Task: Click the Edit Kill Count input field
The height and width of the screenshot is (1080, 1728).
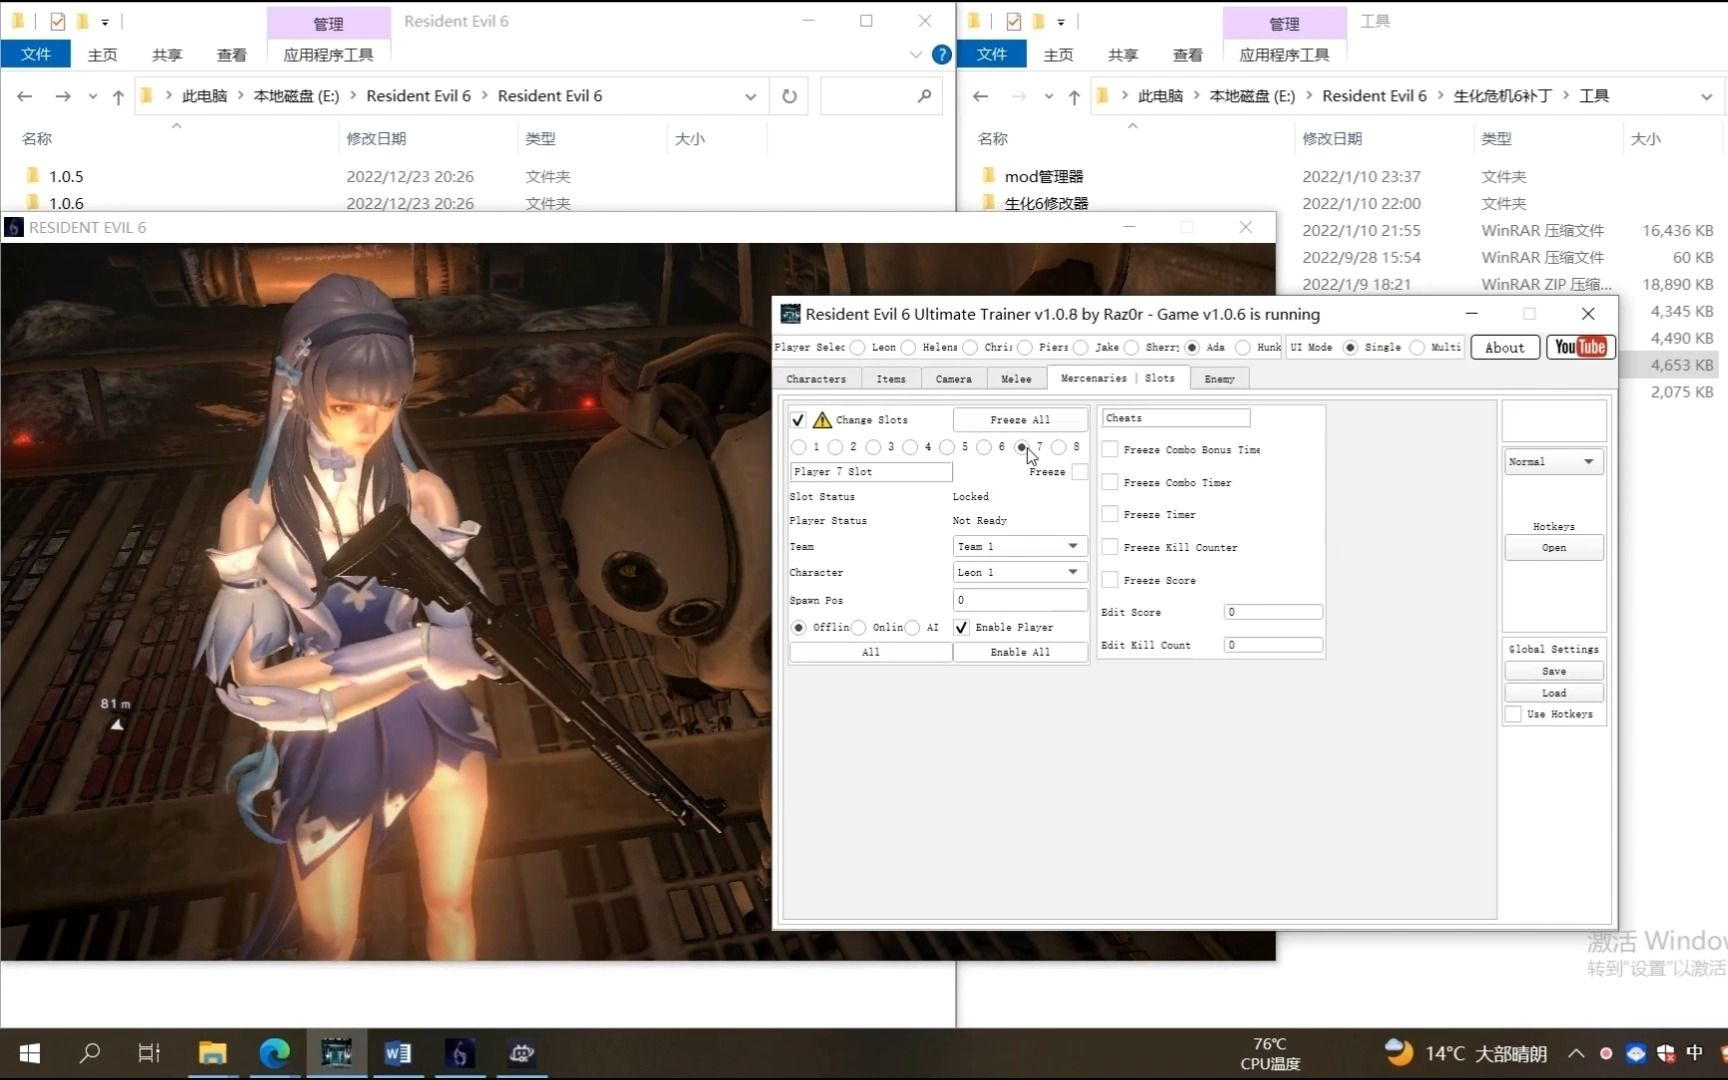Action: coord(1273,645)
